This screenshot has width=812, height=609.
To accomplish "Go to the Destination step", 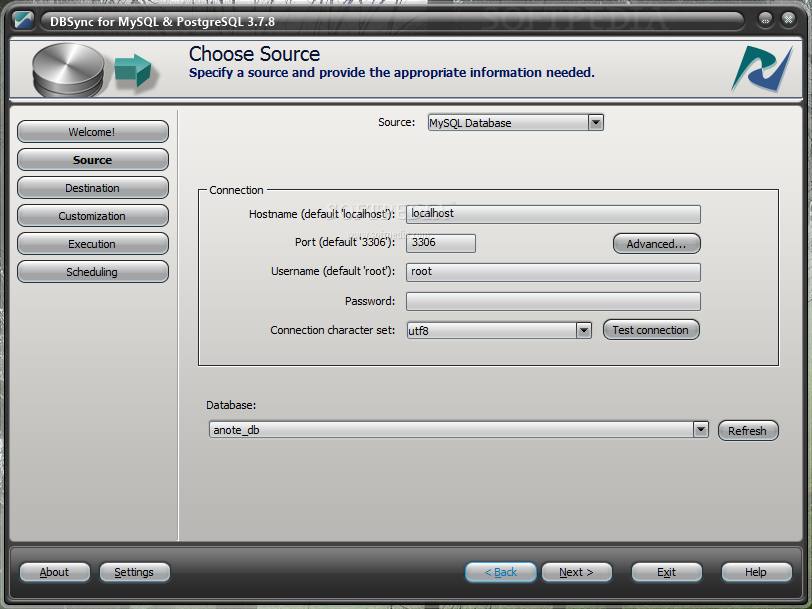I will [93, 187].
